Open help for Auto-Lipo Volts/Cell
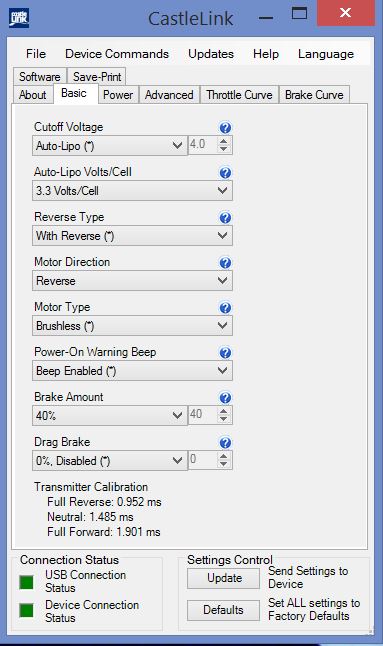 [x=225, y=173]
